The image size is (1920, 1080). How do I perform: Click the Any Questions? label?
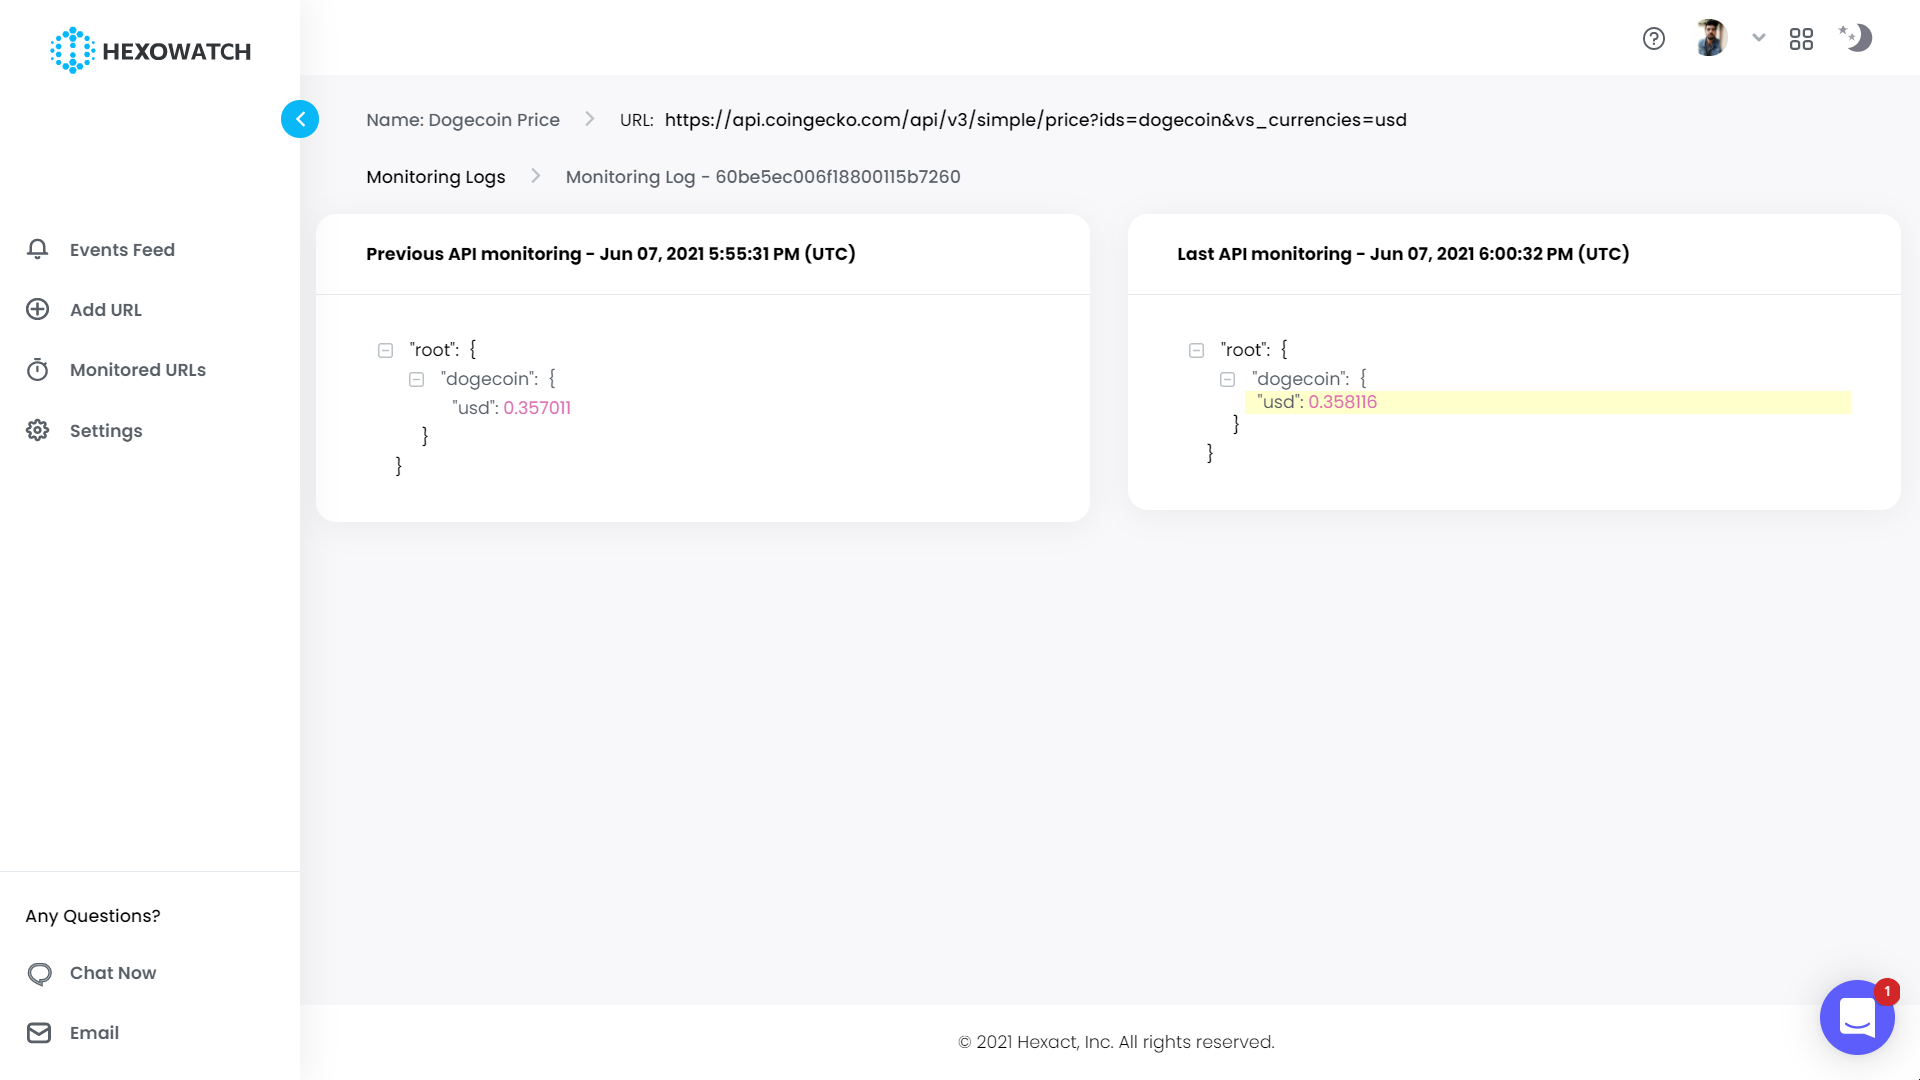click(x=93, y=916)
